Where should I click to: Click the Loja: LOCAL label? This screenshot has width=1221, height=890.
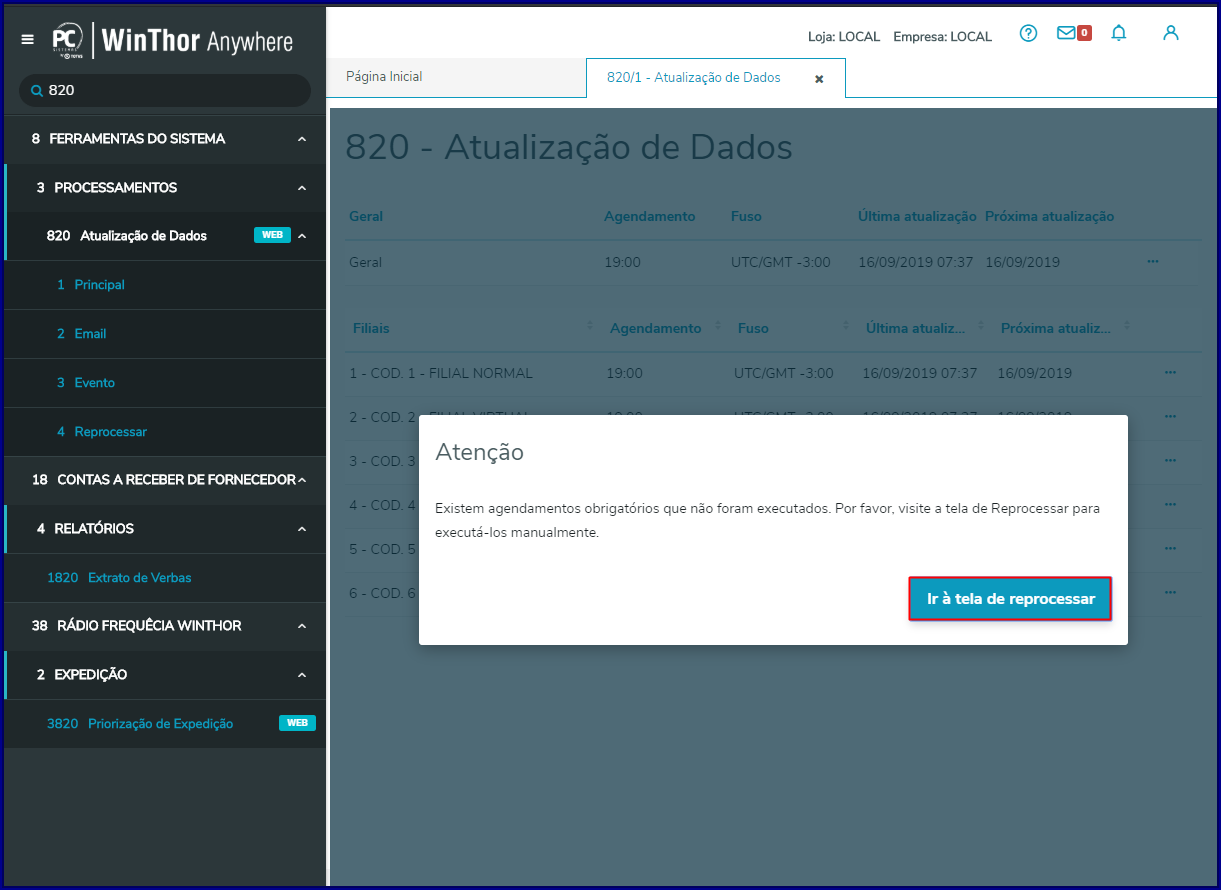844,37
